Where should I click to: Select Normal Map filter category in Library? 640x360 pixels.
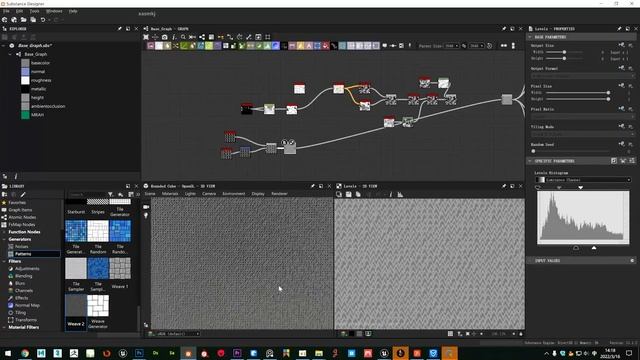point(27,305)
